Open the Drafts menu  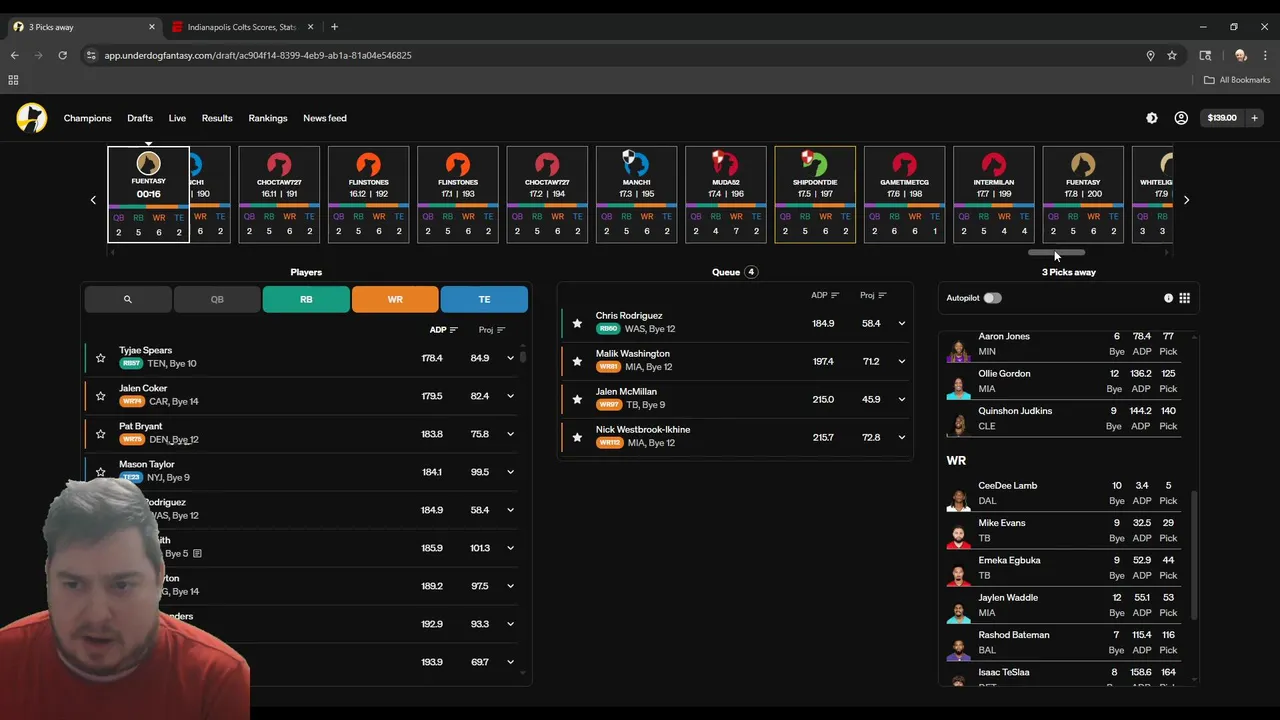140,118
